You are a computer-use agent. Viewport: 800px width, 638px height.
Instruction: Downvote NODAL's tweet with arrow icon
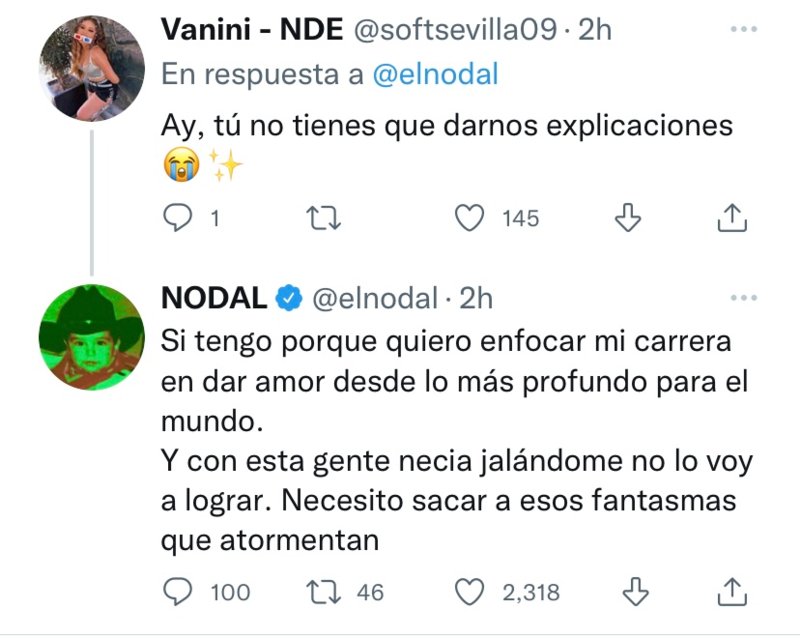click(x=636, y=592)
